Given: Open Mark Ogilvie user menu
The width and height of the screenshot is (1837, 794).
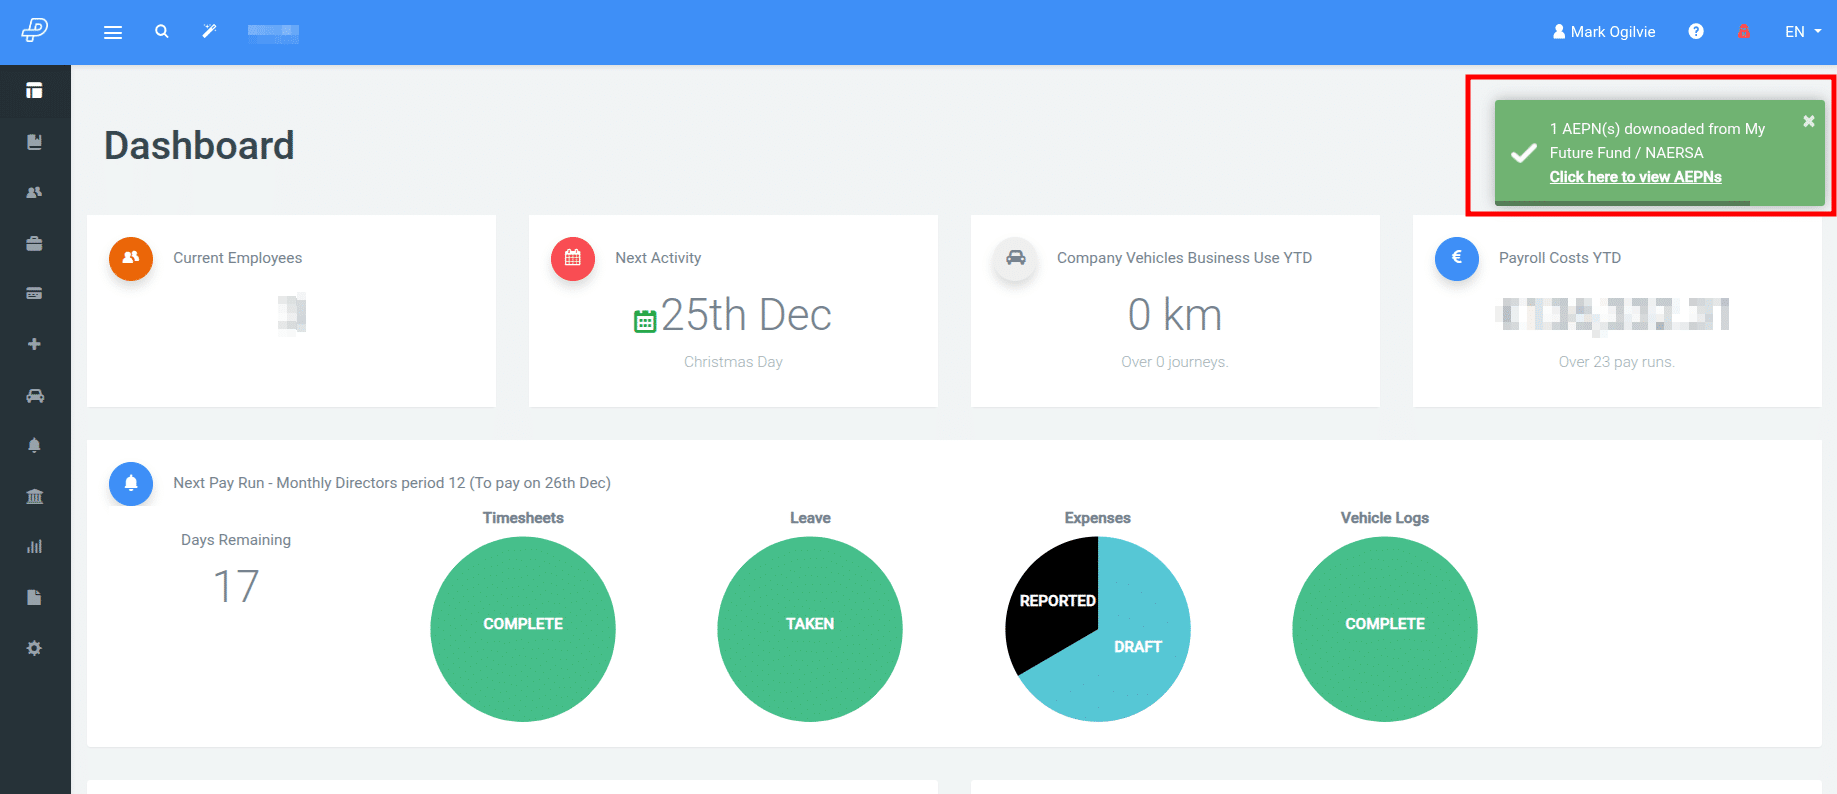Looking at the screenshot, I should (1604, 32).
